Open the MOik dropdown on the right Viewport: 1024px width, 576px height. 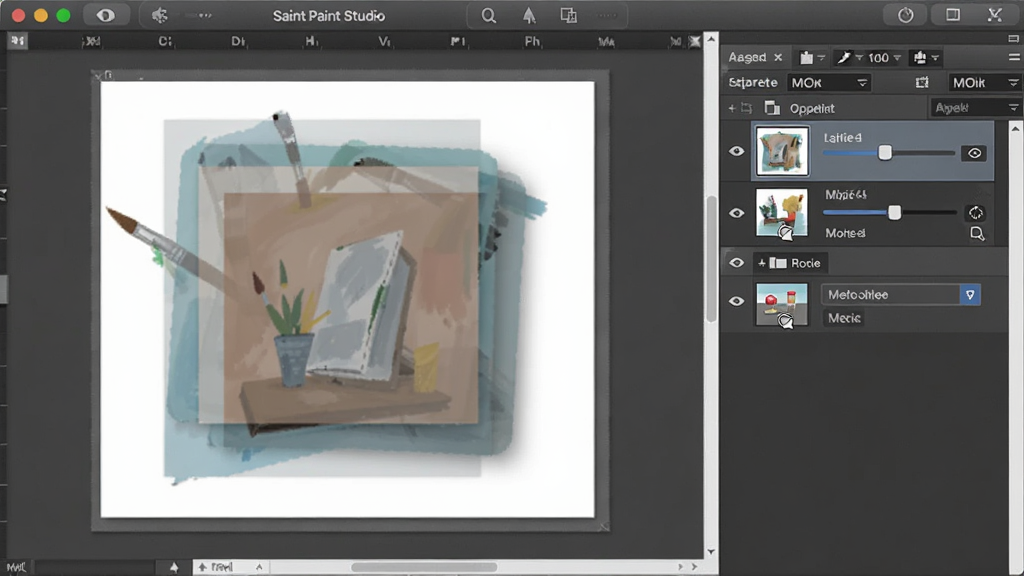click(985, 83)
